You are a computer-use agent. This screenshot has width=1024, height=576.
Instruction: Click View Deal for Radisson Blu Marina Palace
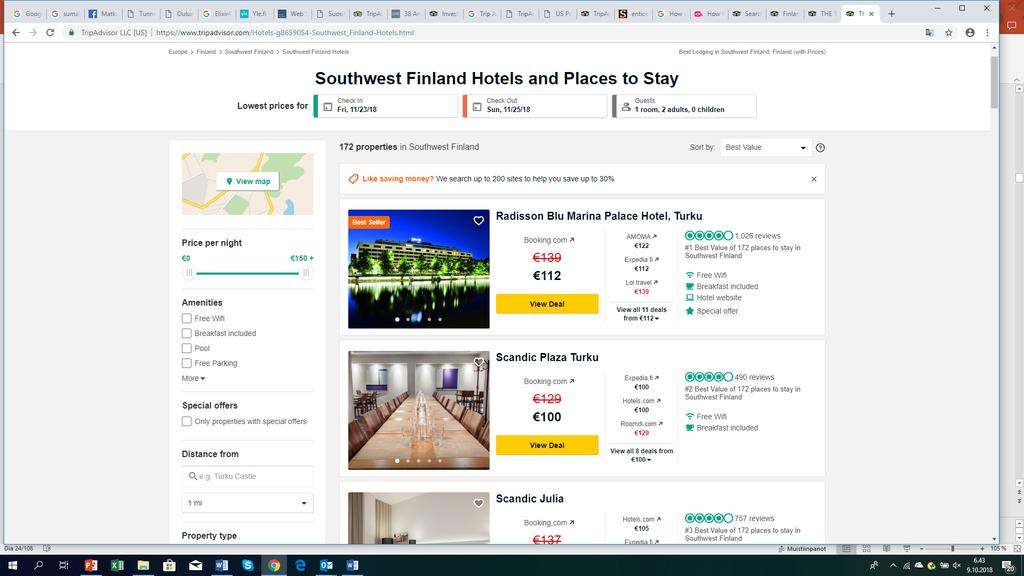pos(547,304)
